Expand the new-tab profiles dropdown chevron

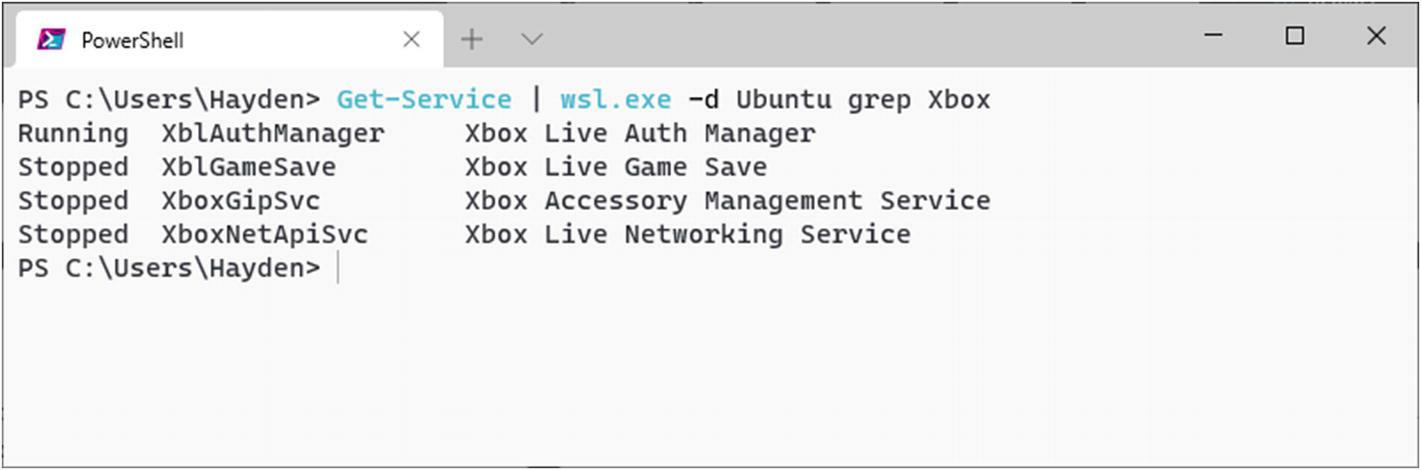(532, 39)
